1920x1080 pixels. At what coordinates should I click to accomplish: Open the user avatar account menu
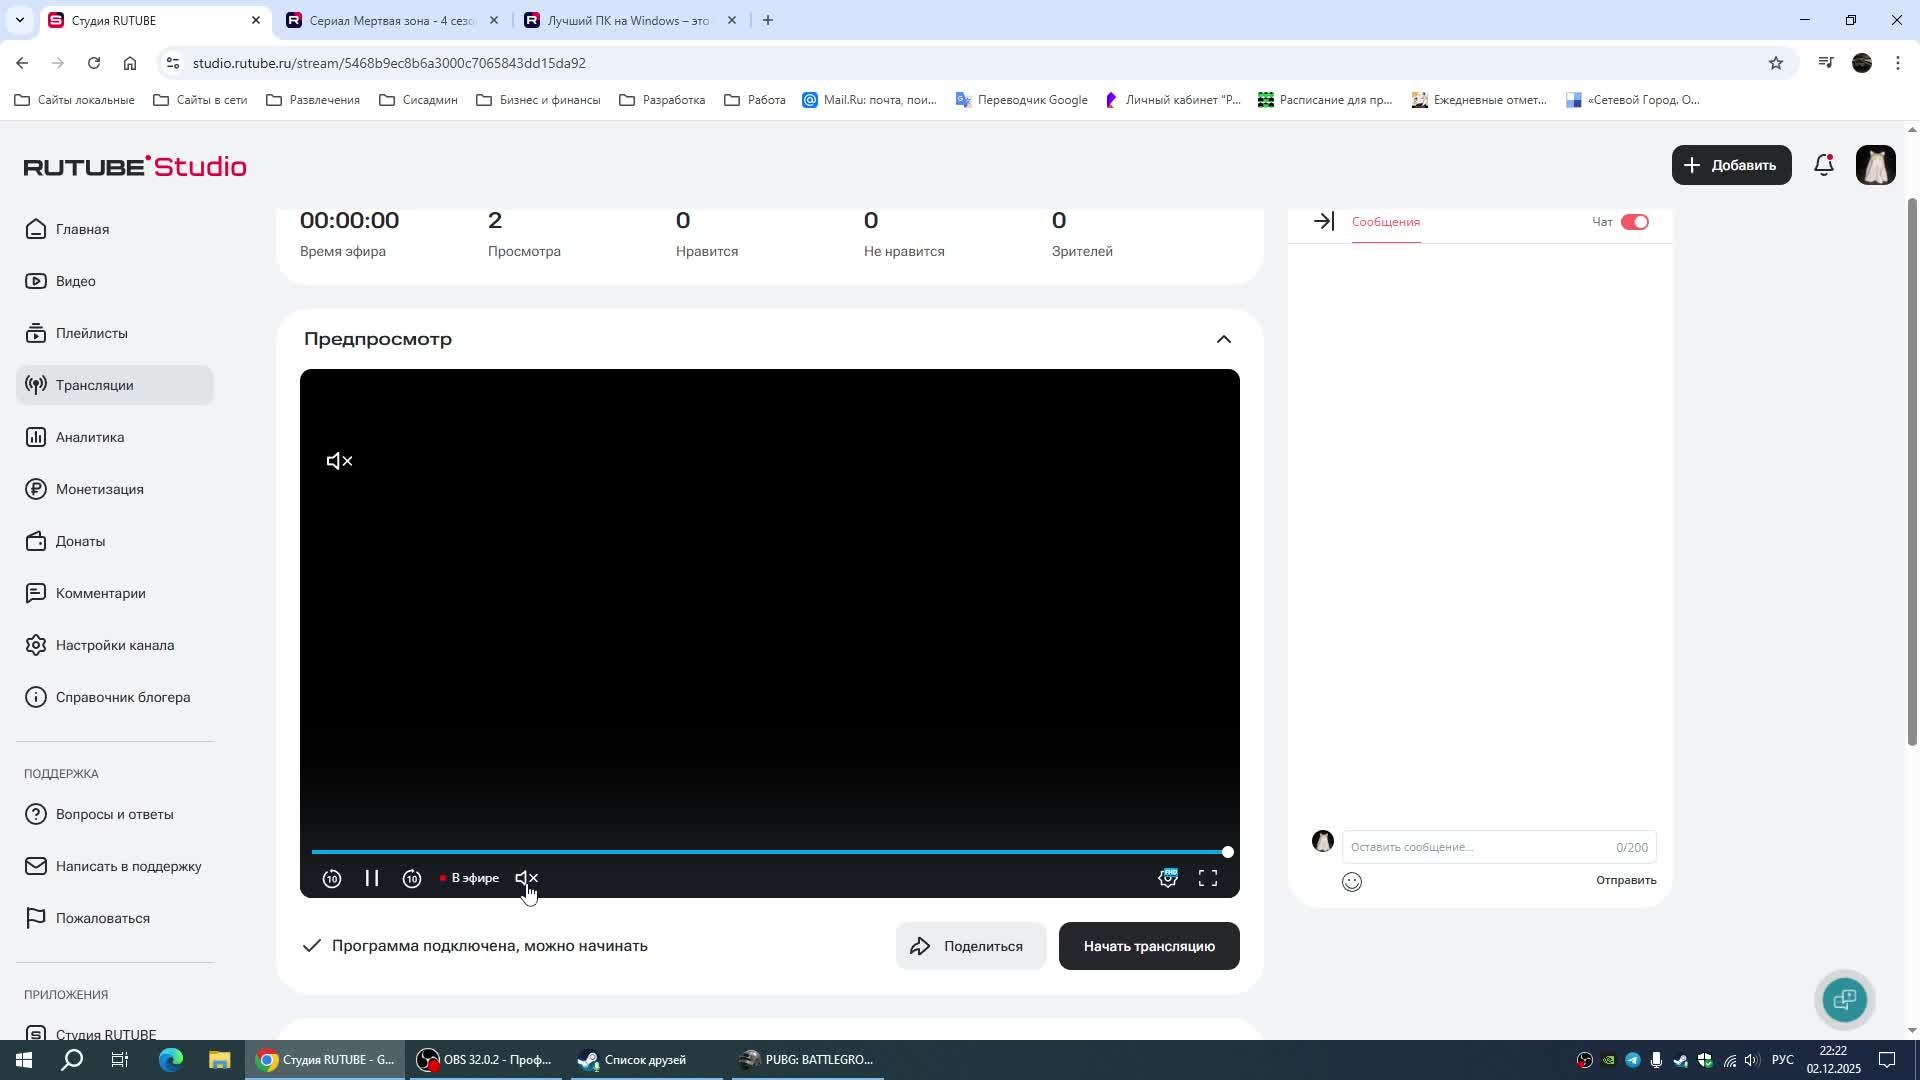pos(1875,166)
